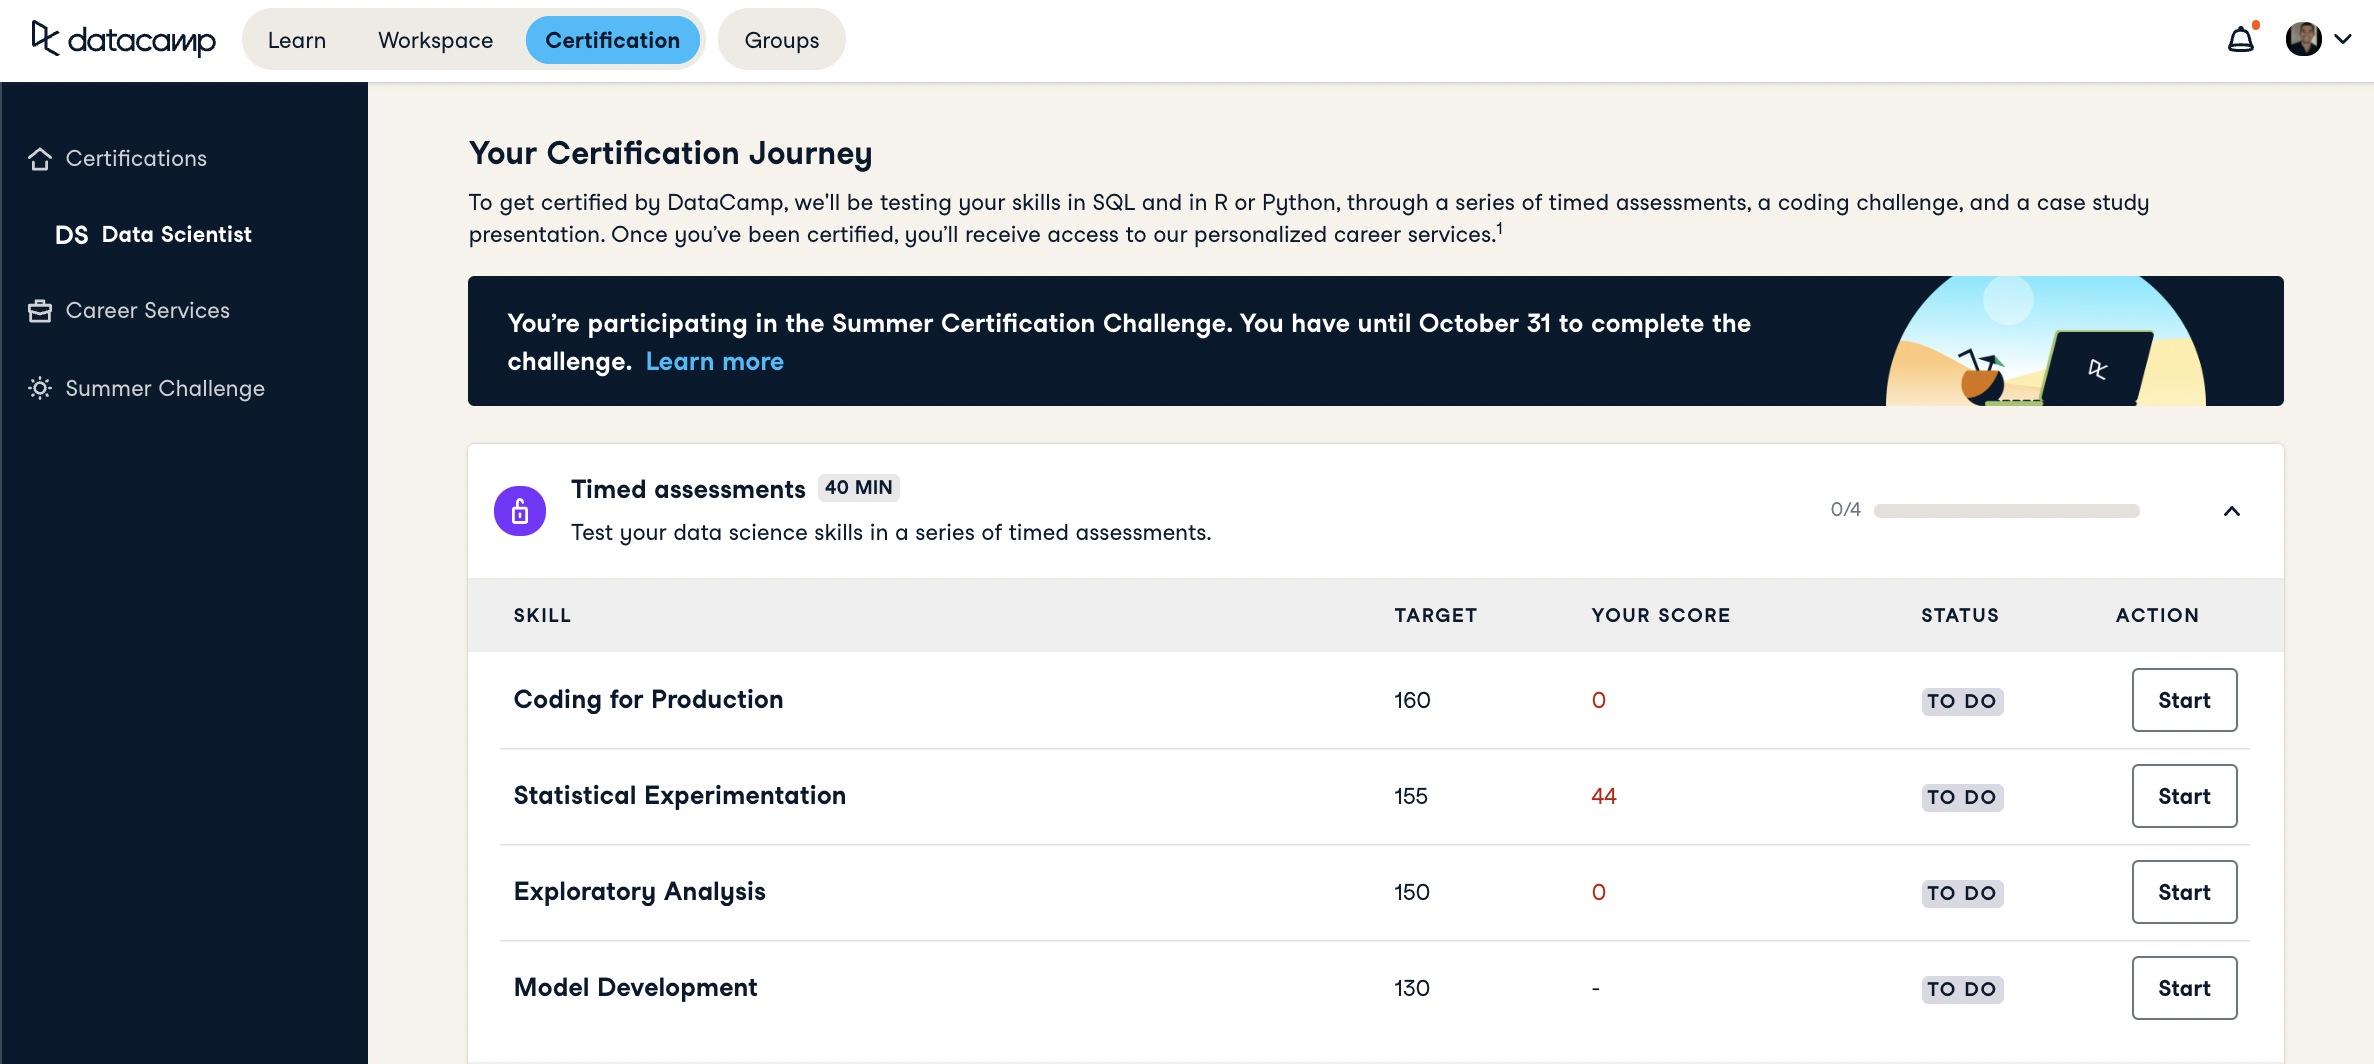Image resolution: width=2374 pixels, height=1064 pixels.
Task: Start the Coding for Production assessment
Action: (x=2183, y=700)
